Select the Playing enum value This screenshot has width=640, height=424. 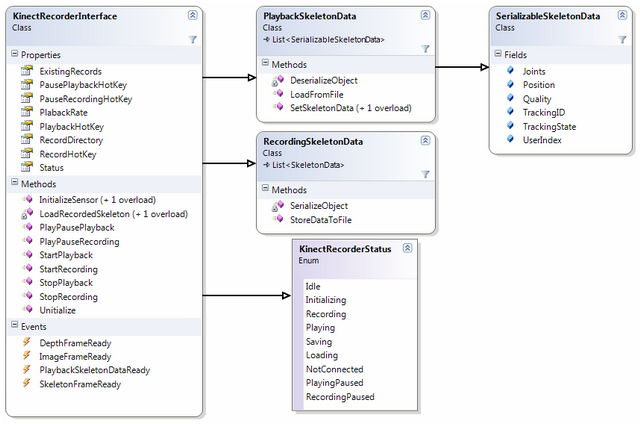(320, 328)
